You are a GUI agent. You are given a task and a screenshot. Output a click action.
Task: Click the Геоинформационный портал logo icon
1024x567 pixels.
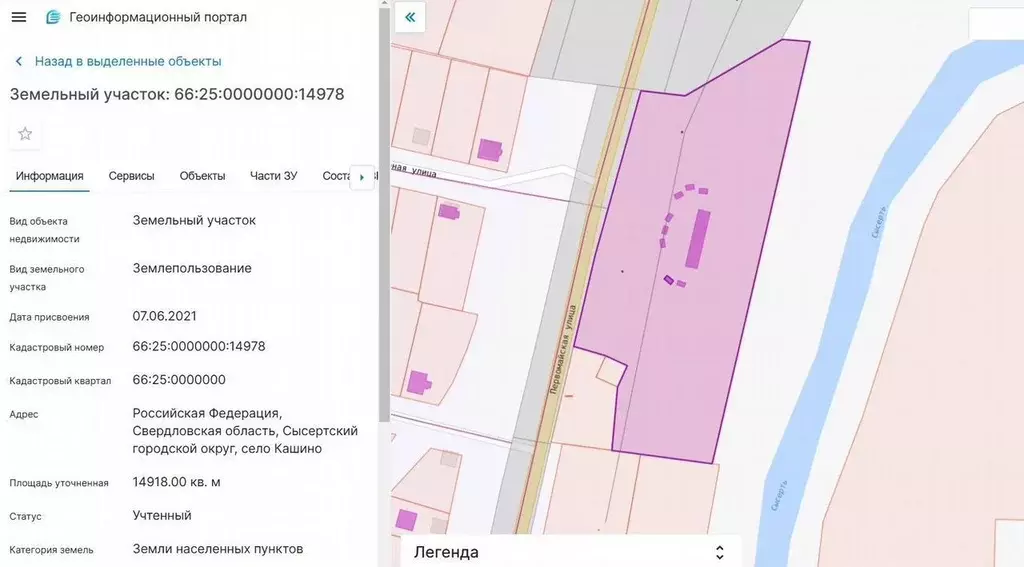[x=53, y=17]
